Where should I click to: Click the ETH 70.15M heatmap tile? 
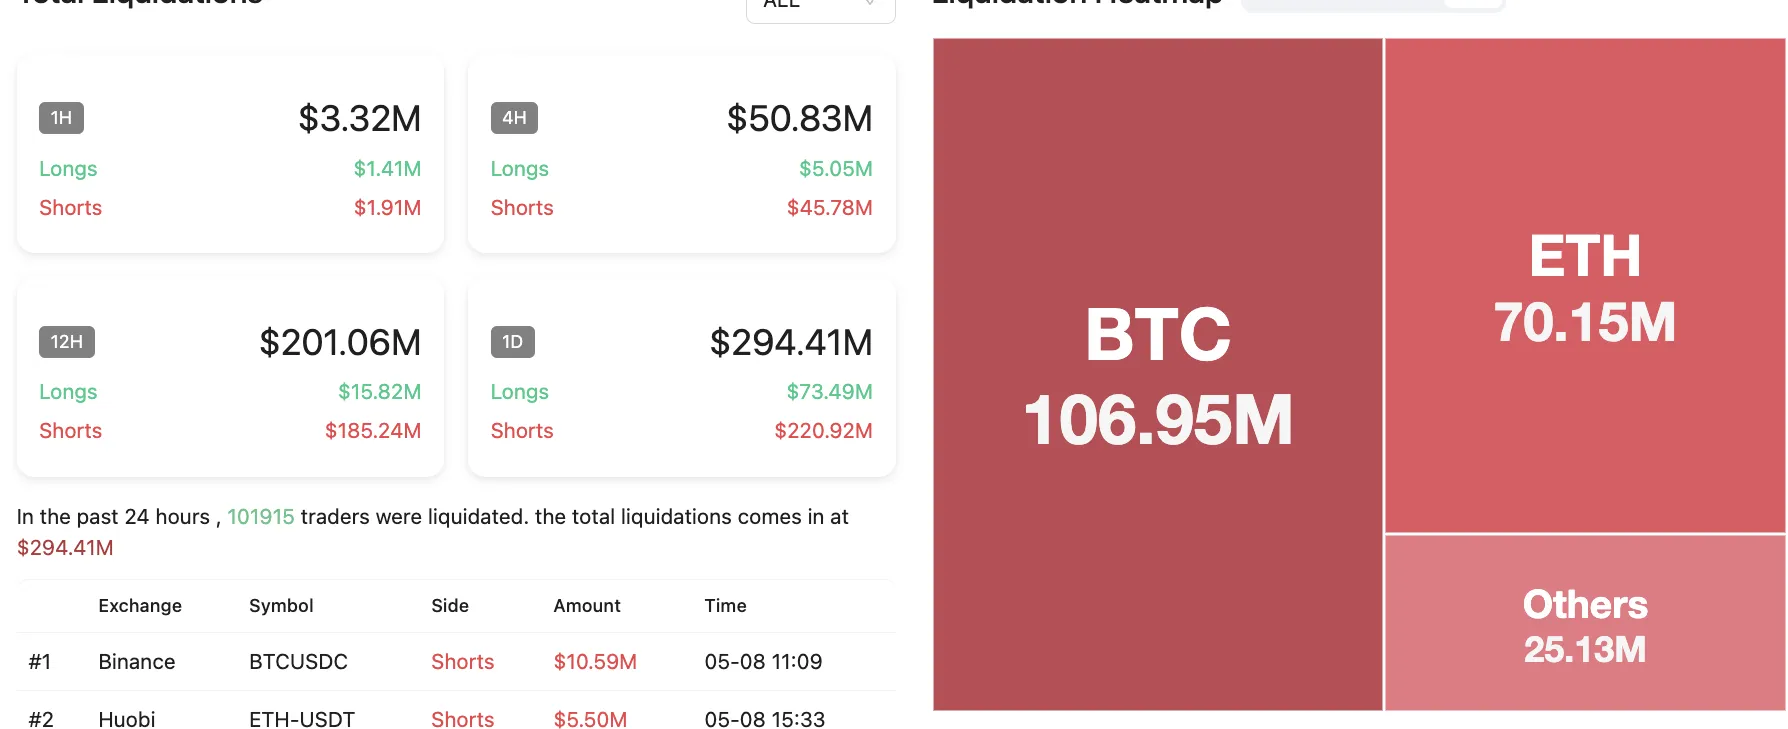pyautogui.click(x=1584, y=286)
